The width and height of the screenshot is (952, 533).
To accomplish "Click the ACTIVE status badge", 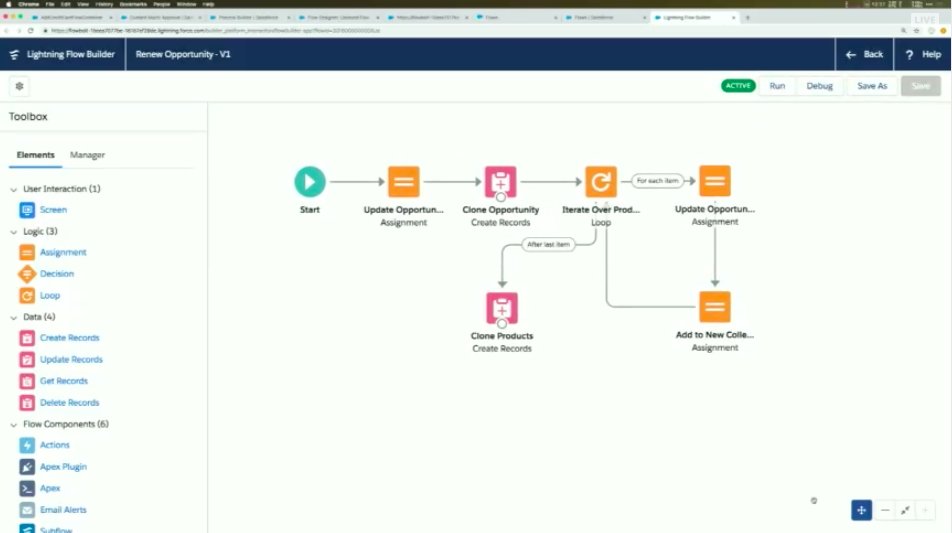I will tap(738, 86).
